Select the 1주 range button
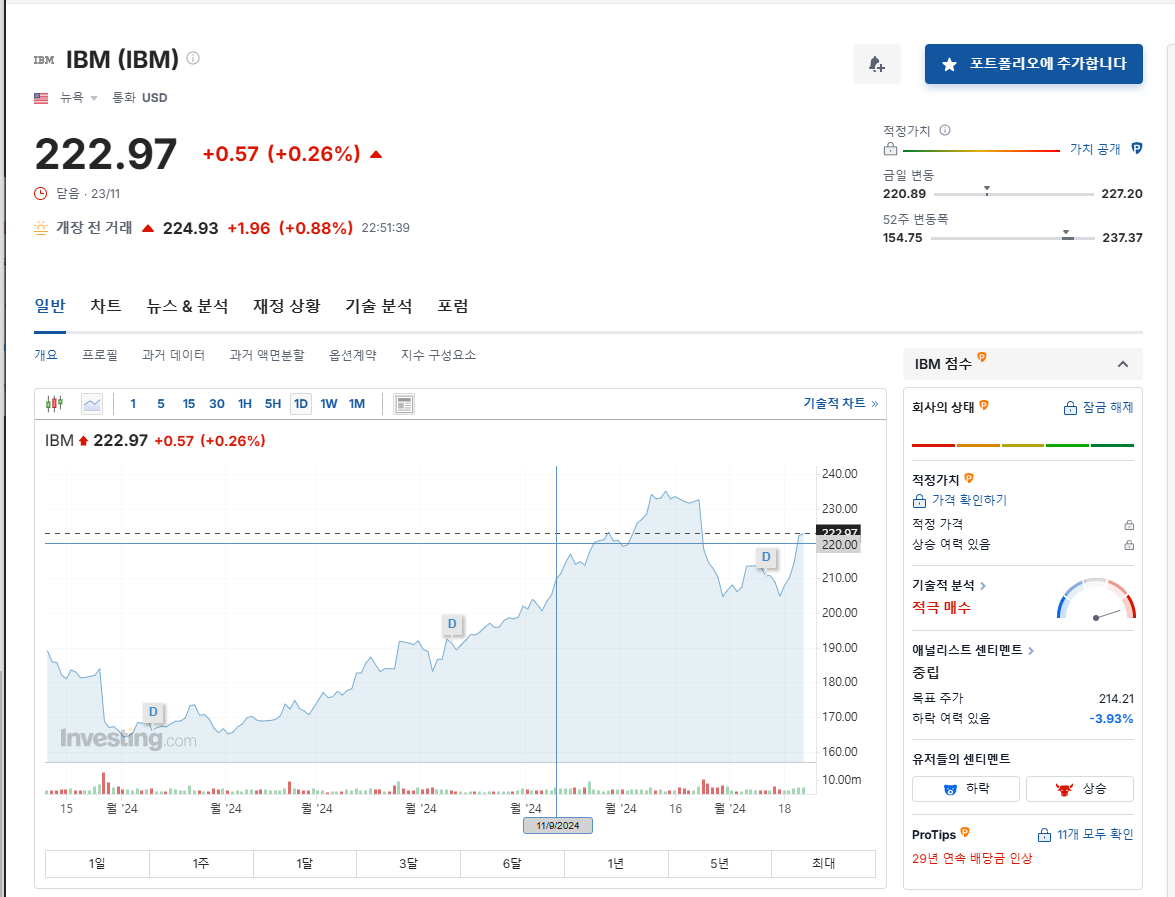 (201, 863)
